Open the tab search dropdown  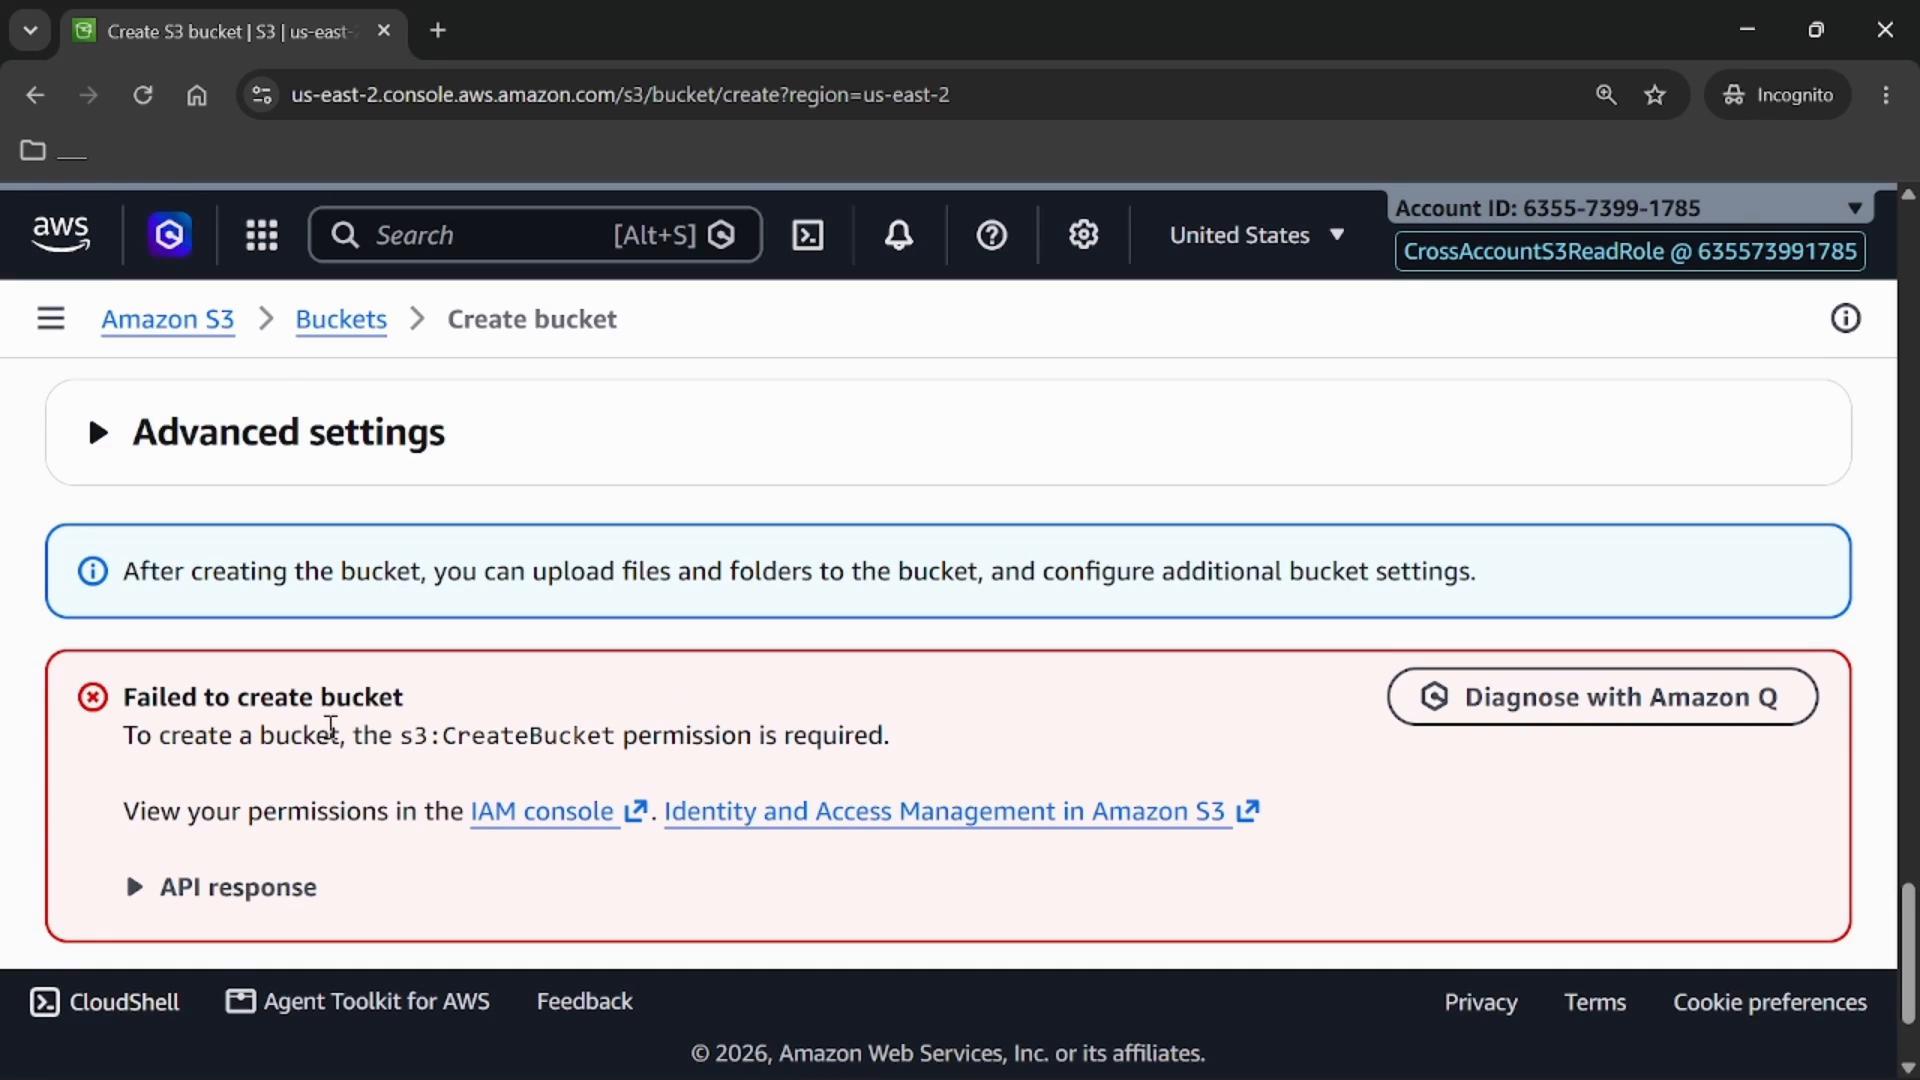[x=30, y=31]
